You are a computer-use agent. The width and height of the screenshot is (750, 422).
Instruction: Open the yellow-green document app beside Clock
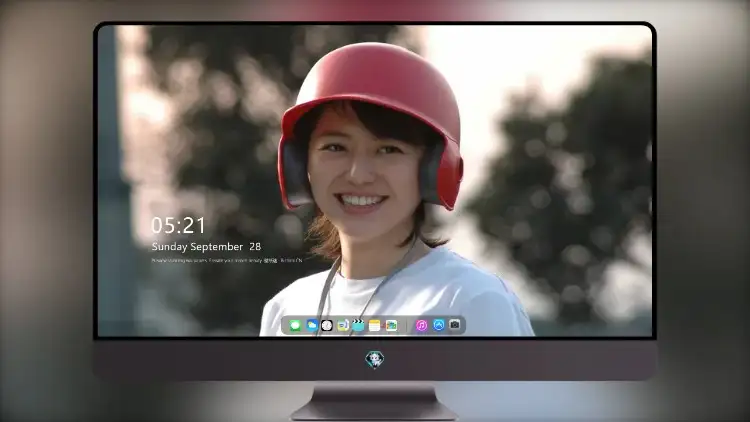click(342, 325)
